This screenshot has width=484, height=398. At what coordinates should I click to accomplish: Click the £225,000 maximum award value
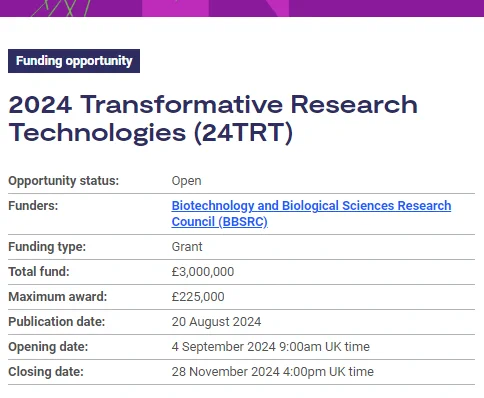(x=198, y=297)
